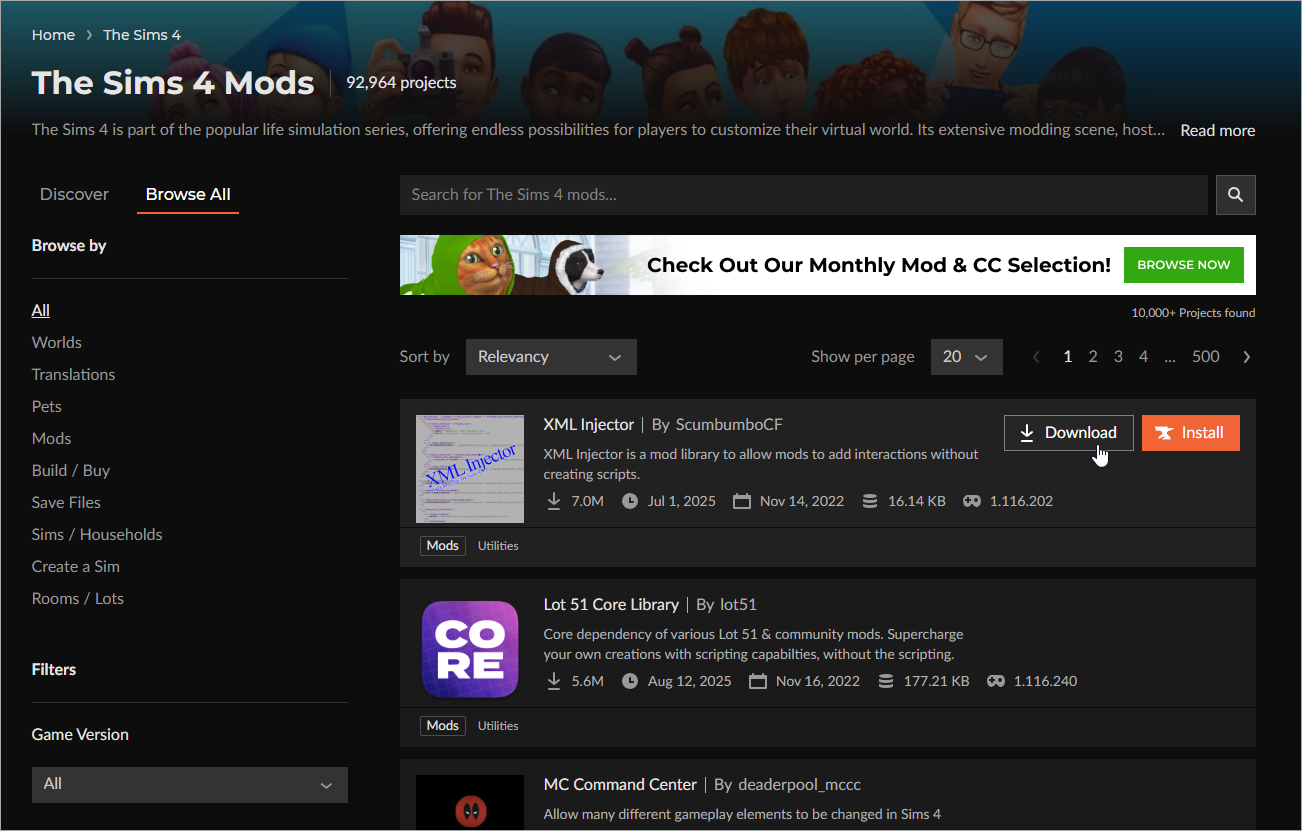This screenshot has height=831, width=1302.
Task: Click XML Injector version 1.116.202 text
Action: pyautogui.click(x=1021, y=501)
